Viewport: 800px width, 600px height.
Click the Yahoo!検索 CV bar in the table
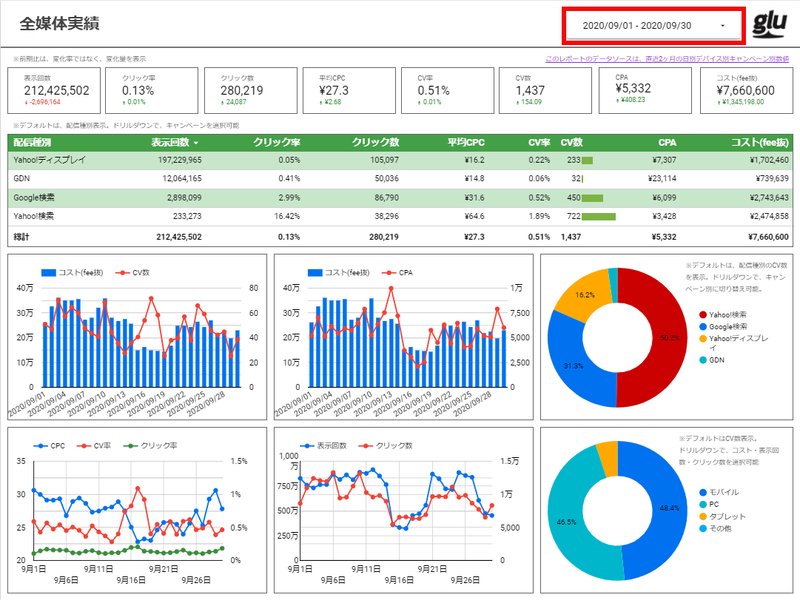point(598,216)
